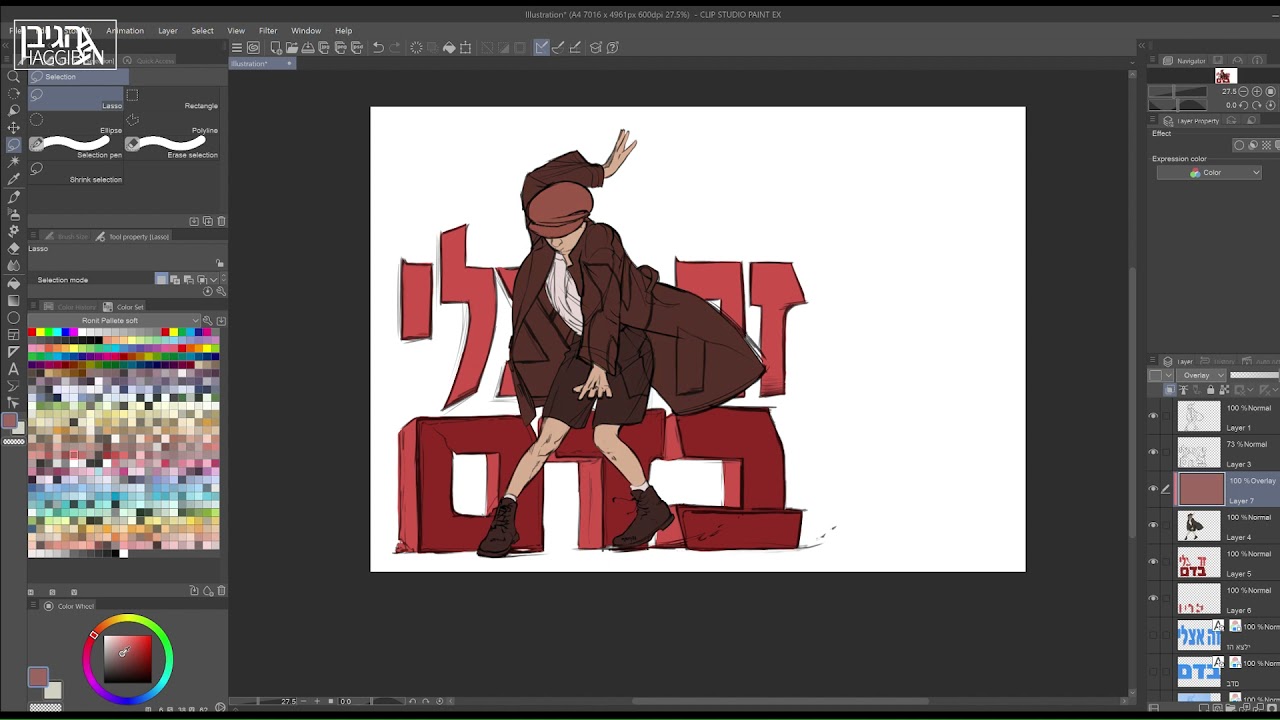Select the Move layer tool
The image size is (1280, 720).
[13, 127]
